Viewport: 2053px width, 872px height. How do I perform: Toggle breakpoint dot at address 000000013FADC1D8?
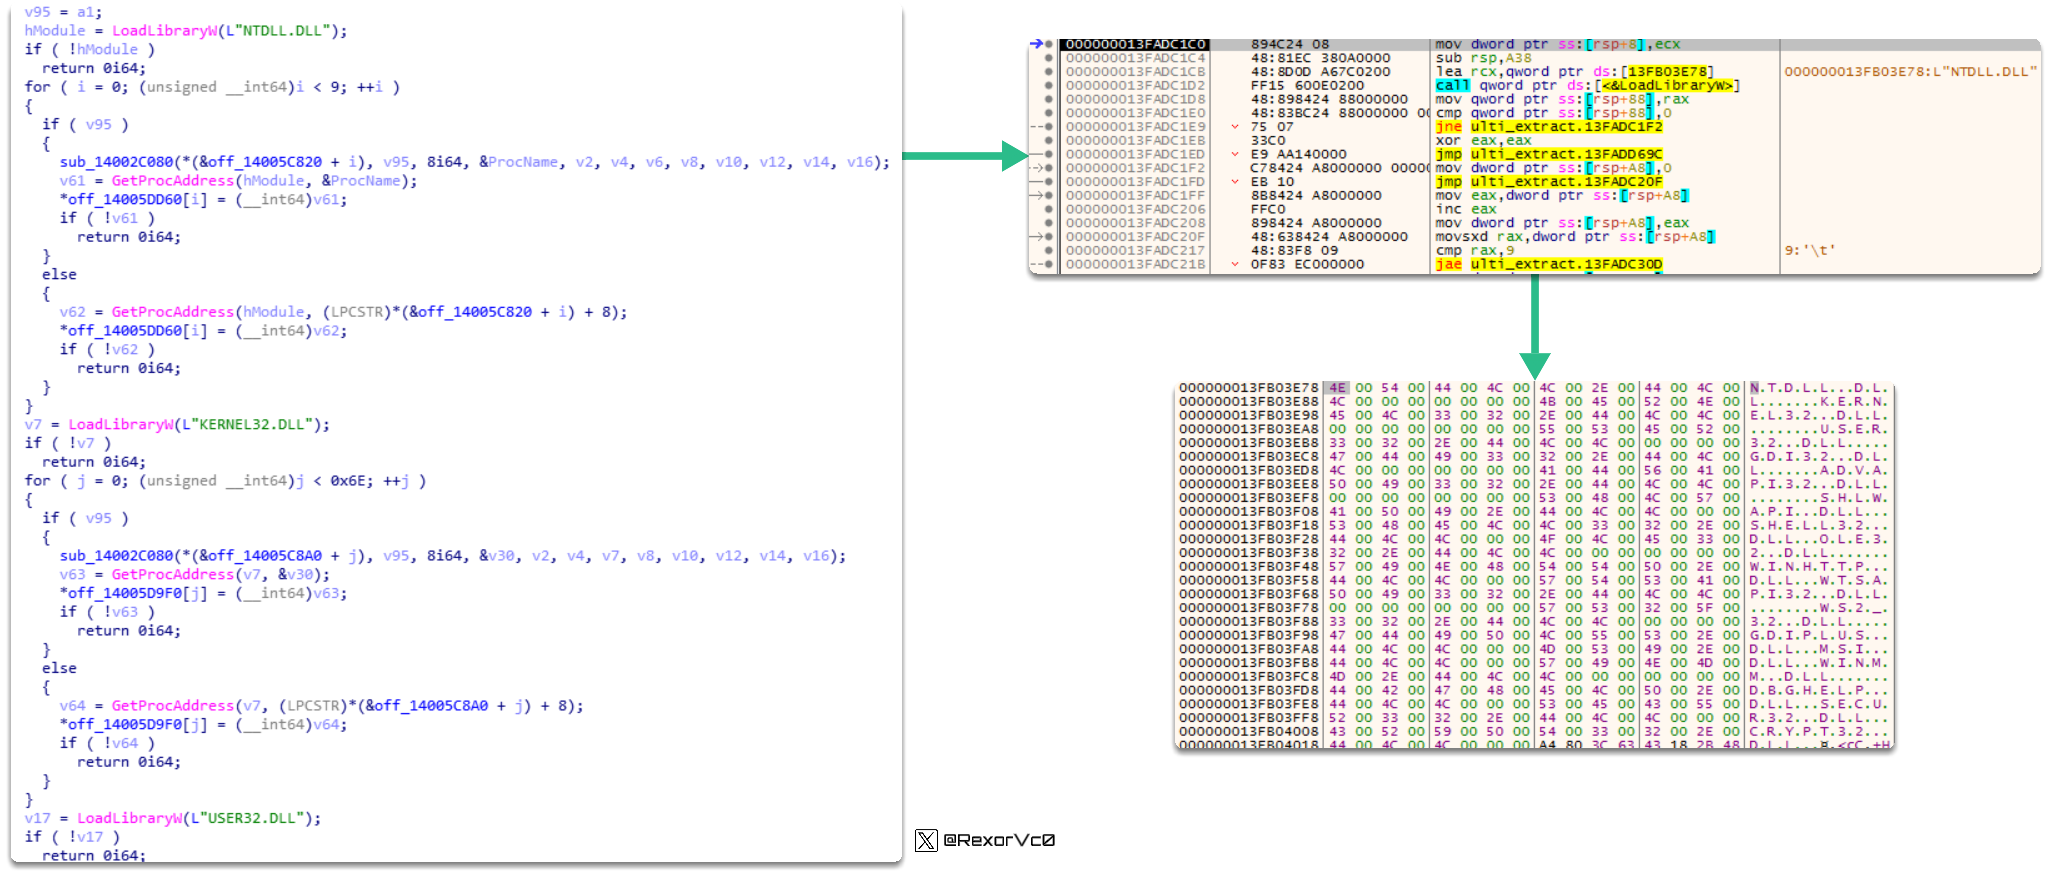coord(1048,100)
